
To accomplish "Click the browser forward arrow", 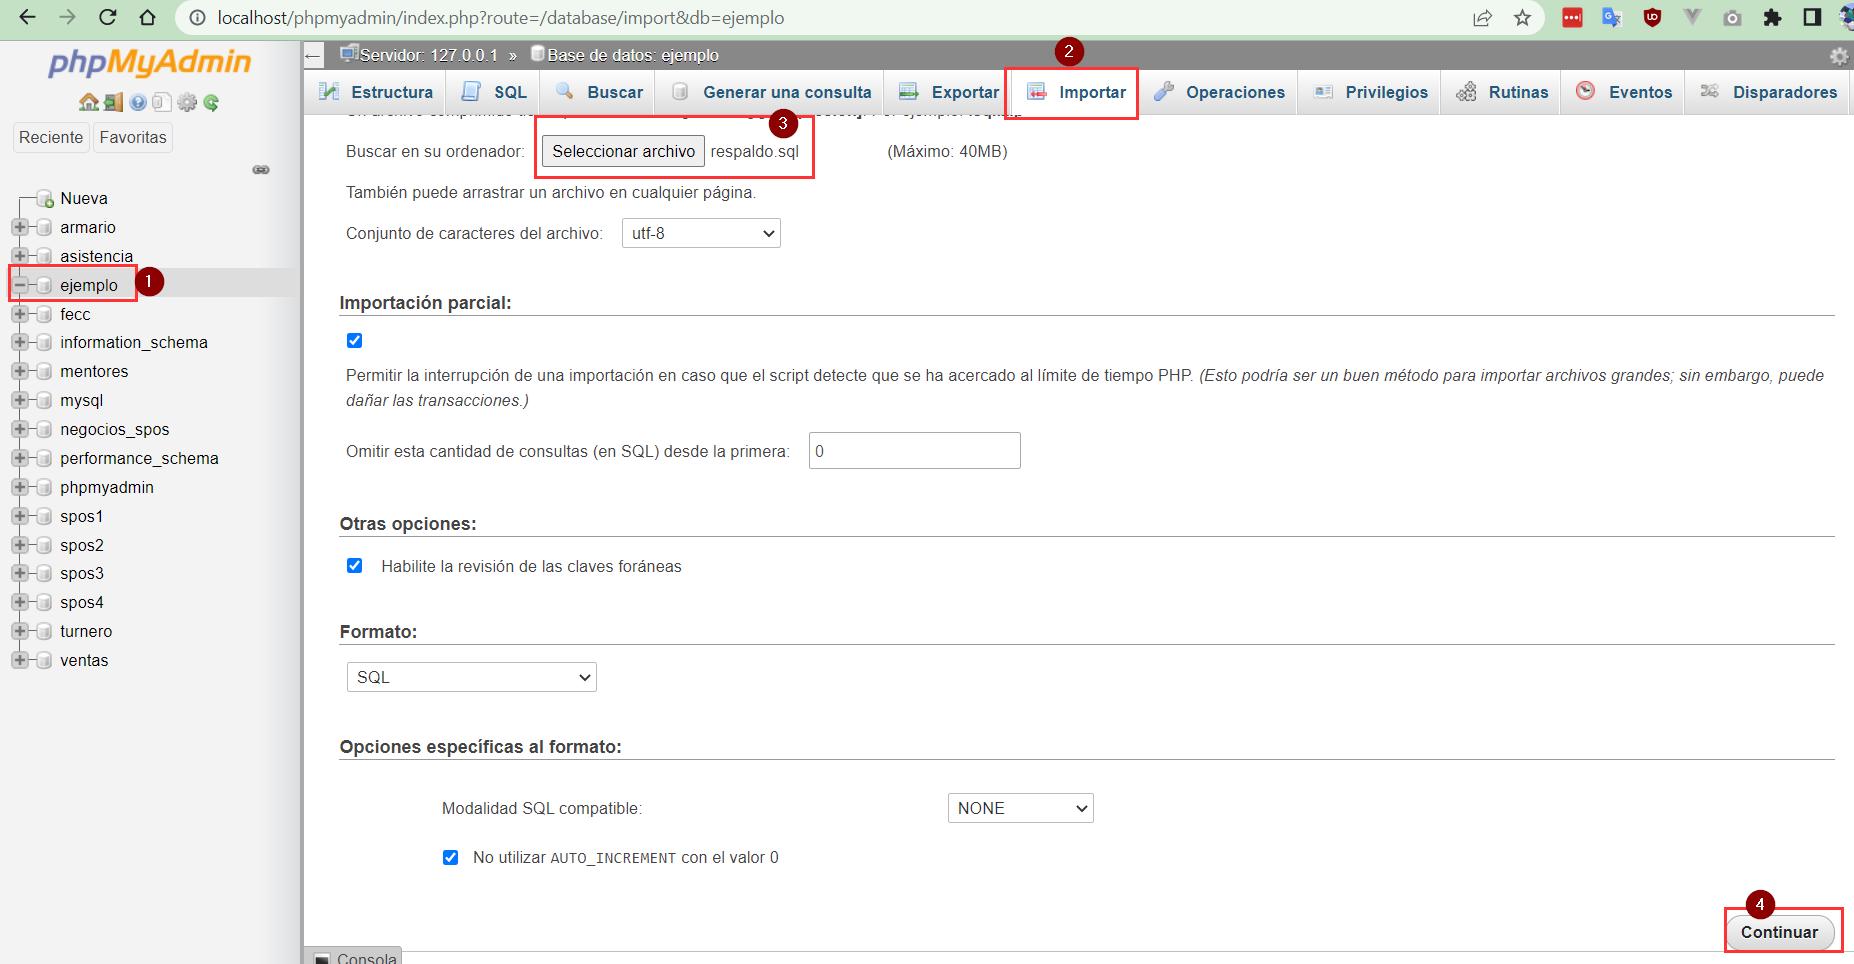I will pos(67,17).
